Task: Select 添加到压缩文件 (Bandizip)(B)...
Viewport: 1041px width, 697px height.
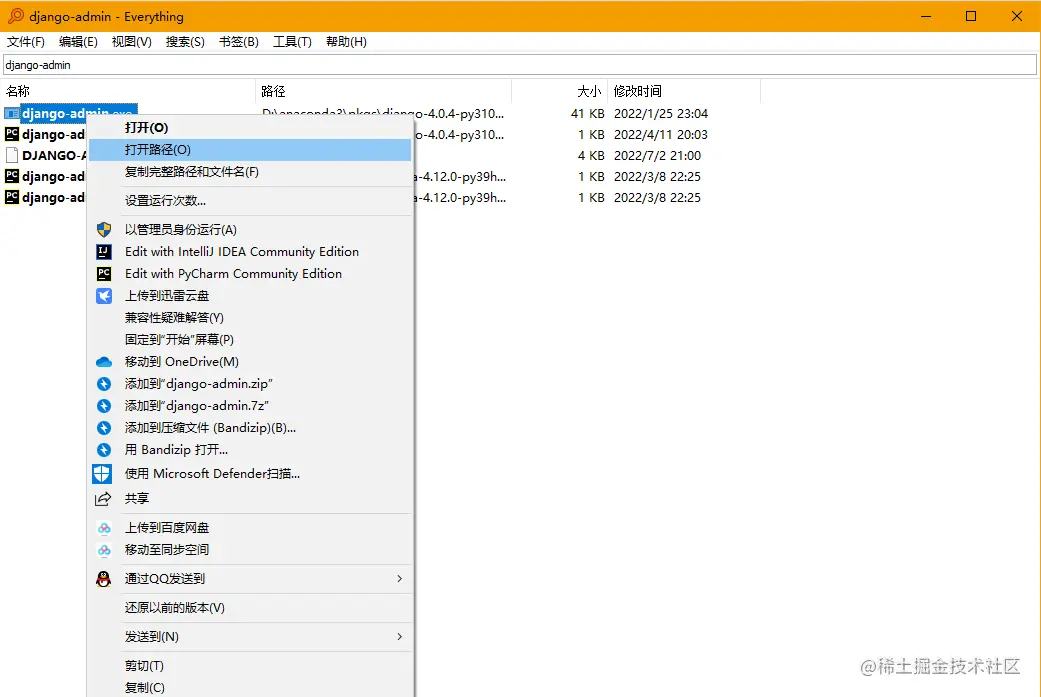Action: coord(250,428)
